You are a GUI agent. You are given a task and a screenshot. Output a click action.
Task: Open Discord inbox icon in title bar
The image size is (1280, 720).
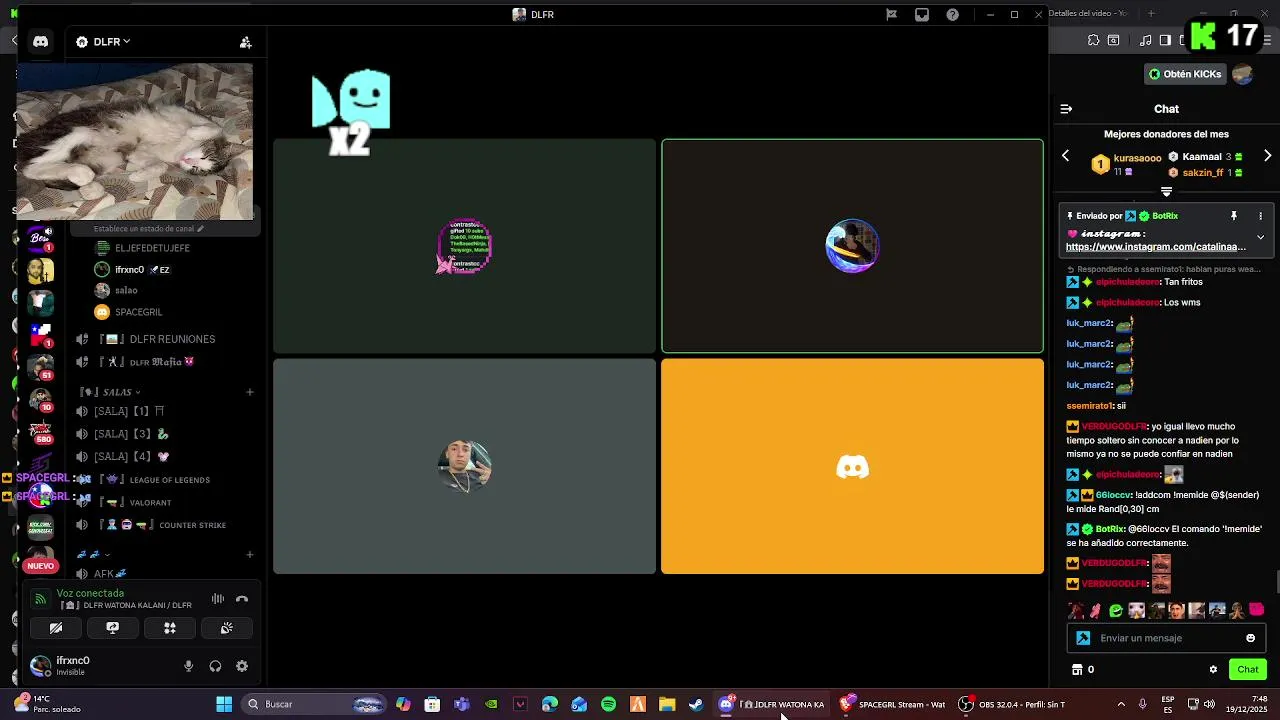pos(922,15)
